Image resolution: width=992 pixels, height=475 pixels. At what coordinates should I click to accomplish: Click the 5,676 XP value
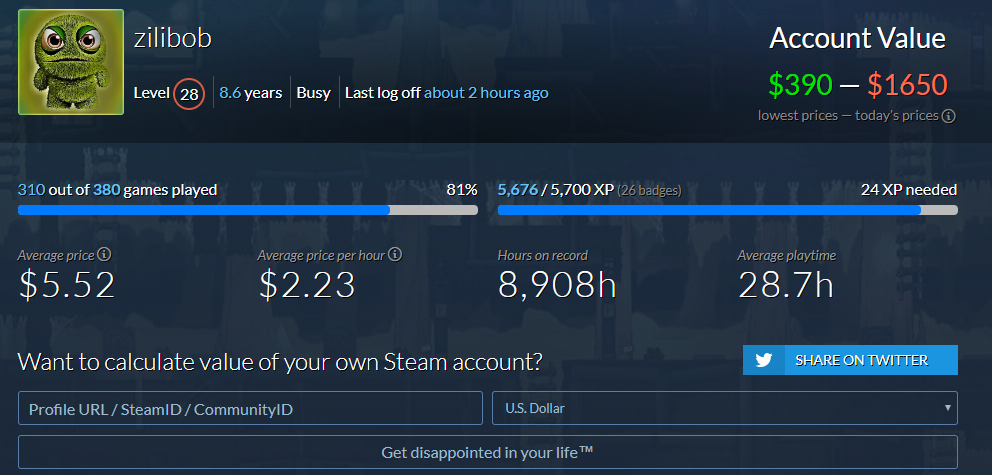pos(518,190)
